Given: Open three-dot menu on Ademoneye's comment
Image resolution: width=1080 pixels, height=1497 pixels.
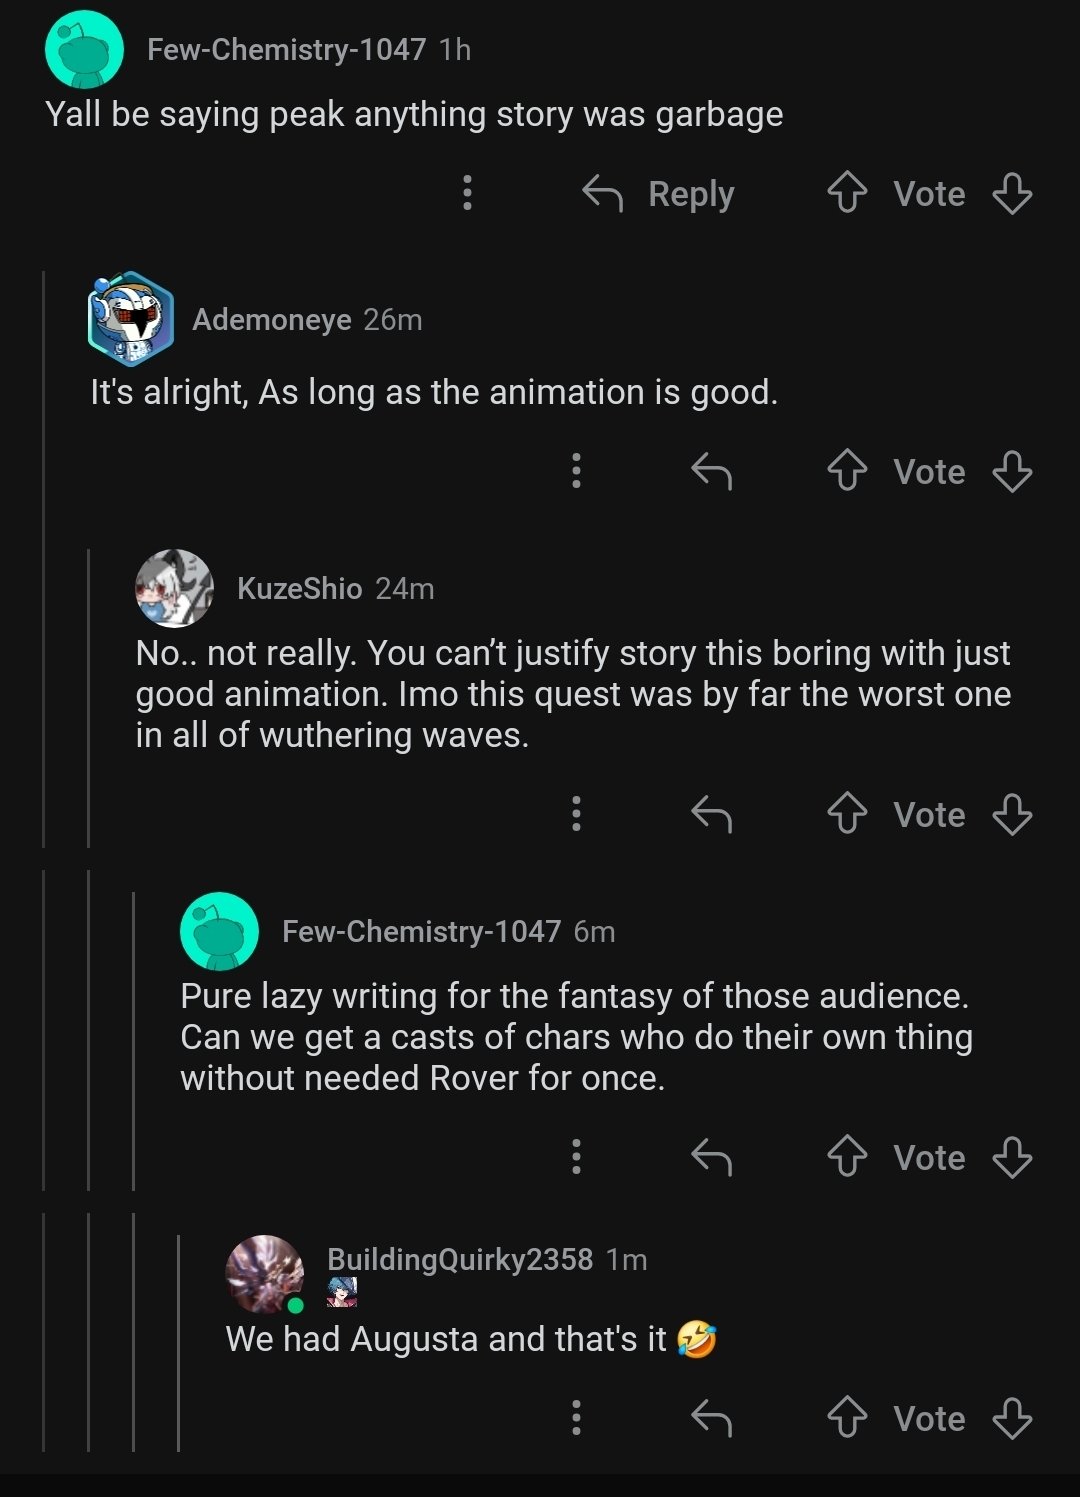Looking at the screenshot, I should coord(576,471).
